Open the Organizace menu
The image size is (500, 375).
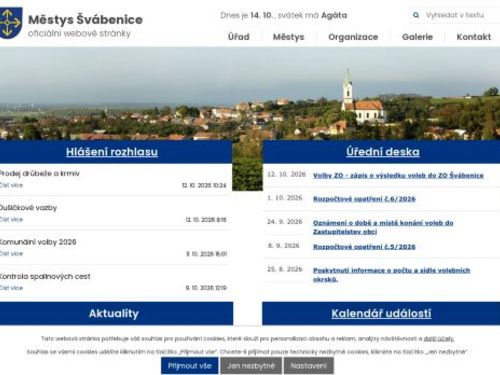pos(353,37)
